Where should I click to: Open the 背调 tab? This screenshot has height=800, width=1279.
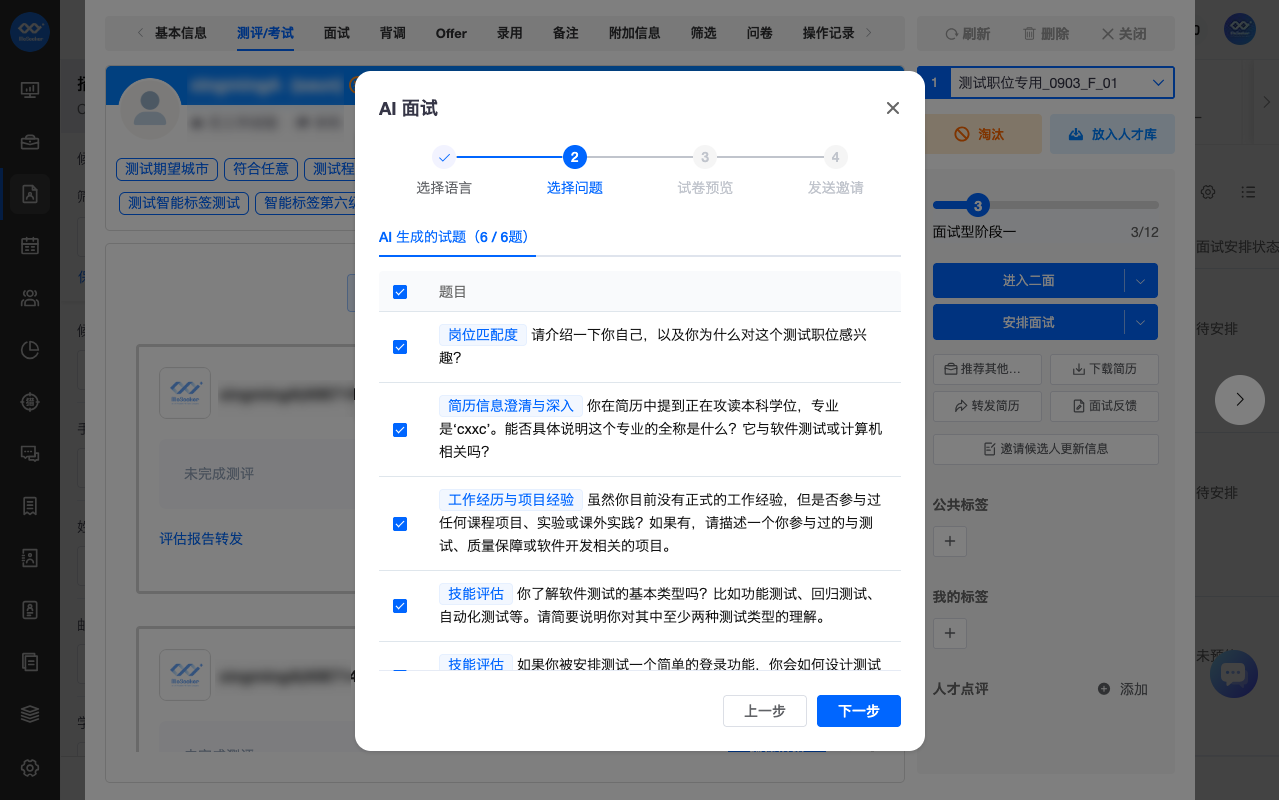click(393, 33)
